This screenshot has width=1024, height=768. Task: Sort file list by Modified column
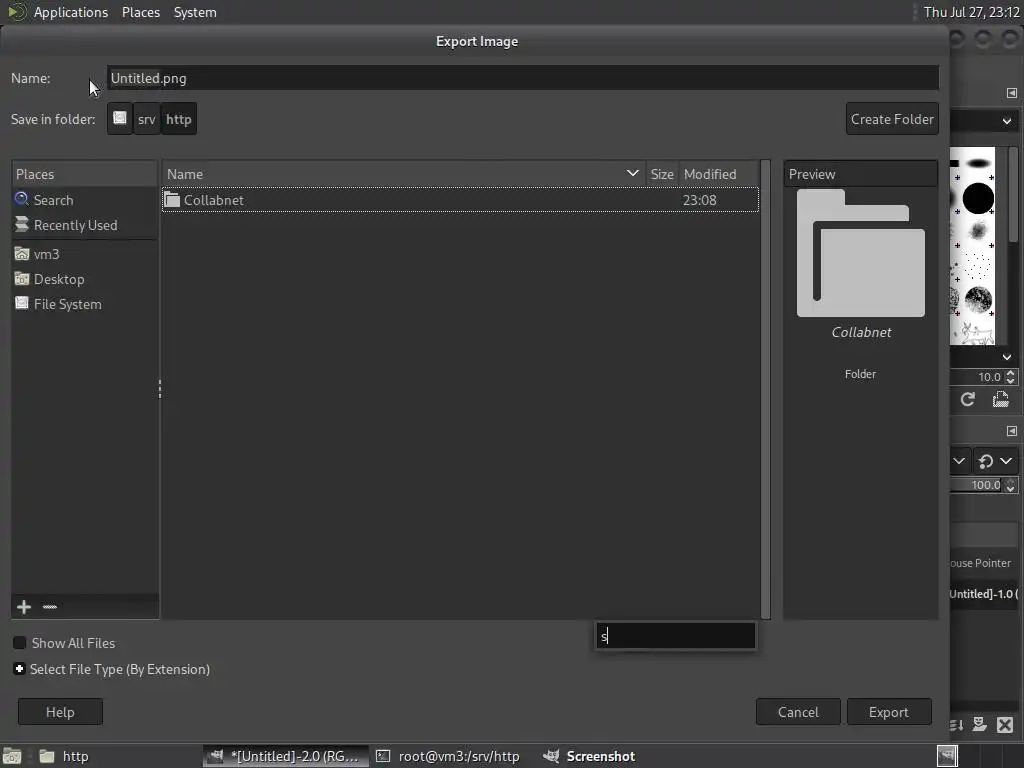coord(718,174)
